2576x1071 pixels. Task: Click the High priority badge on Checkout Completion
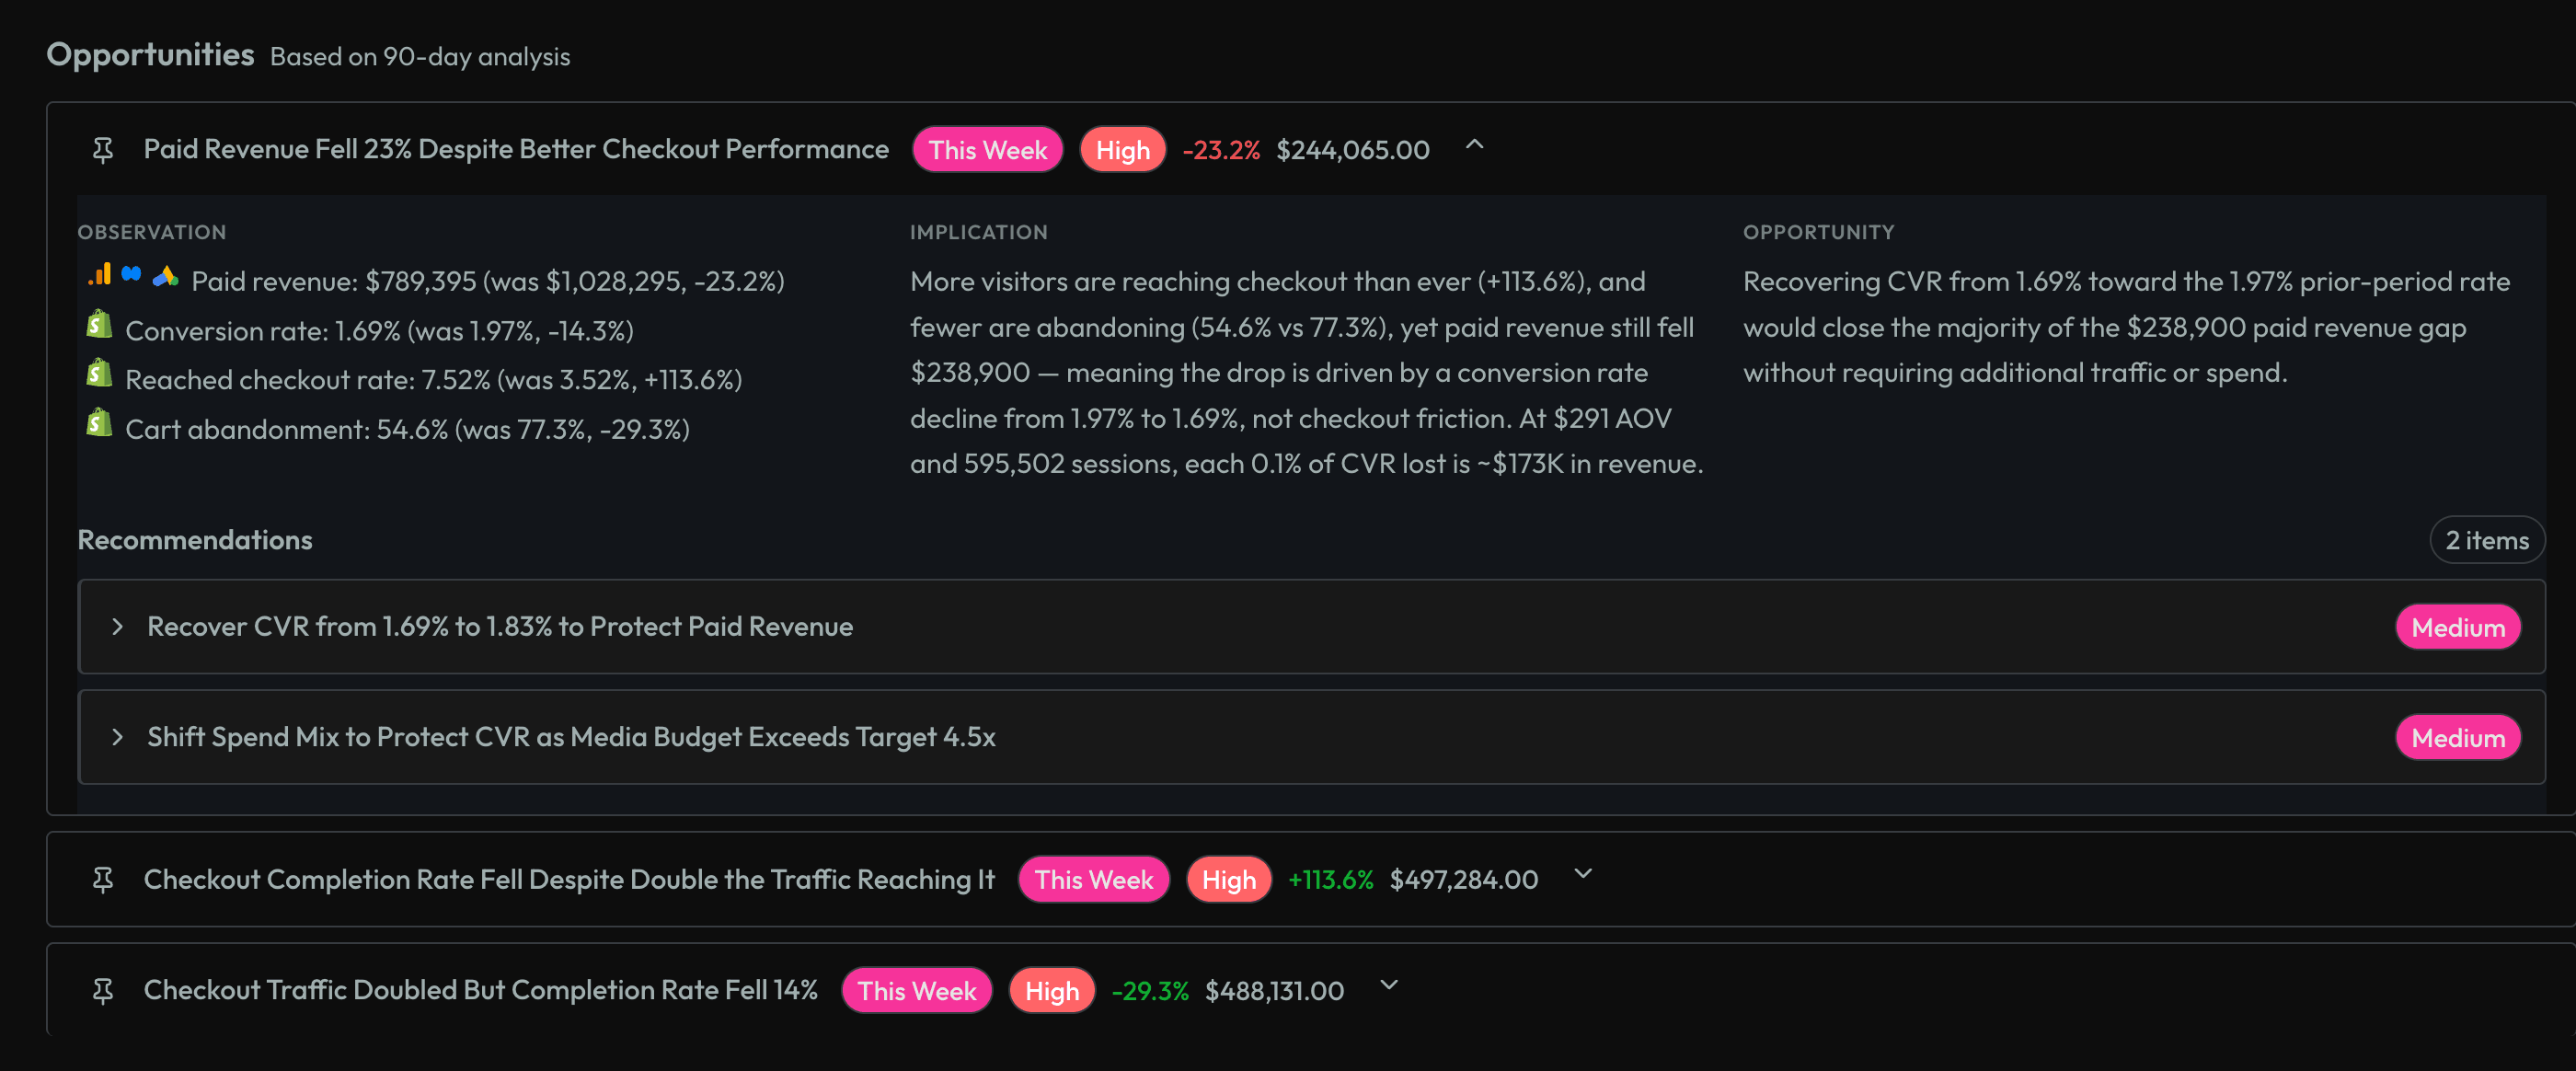(1228, 879)
